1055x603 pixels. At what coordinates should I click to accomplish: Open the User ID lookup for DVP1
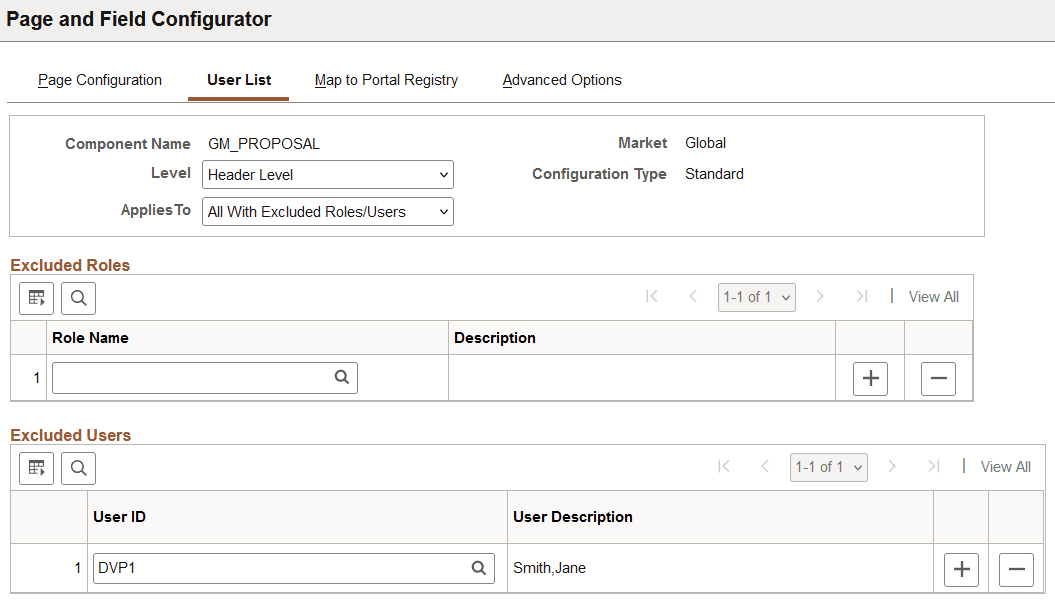(479, 568)
